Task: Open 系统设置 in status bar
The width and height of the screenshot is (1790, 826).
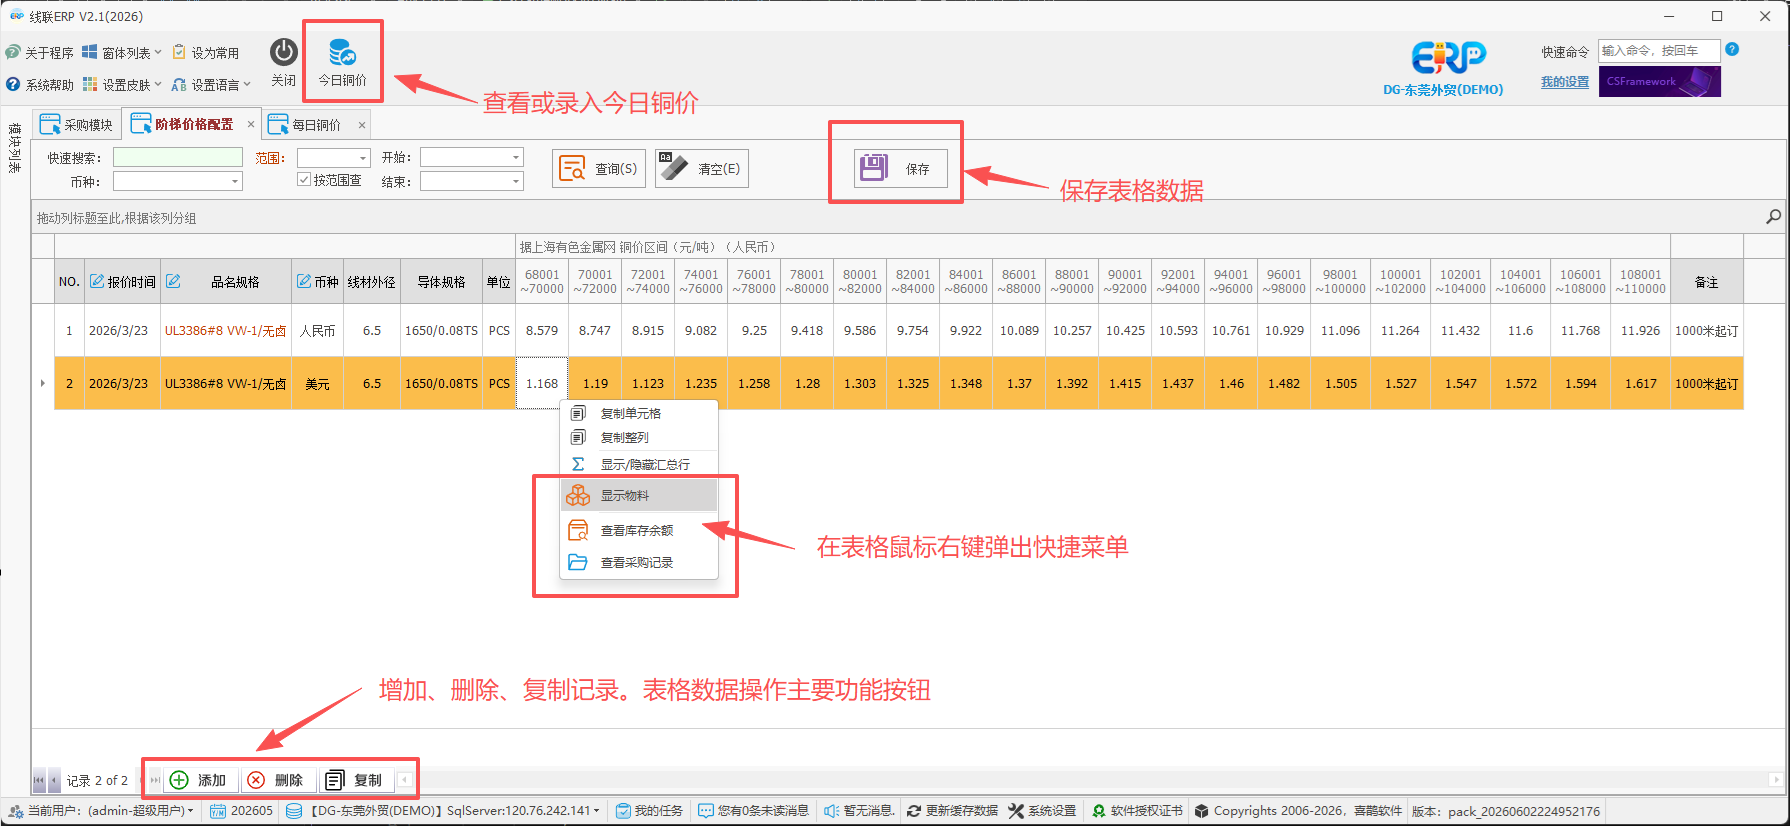Action: pos(1043,811)
